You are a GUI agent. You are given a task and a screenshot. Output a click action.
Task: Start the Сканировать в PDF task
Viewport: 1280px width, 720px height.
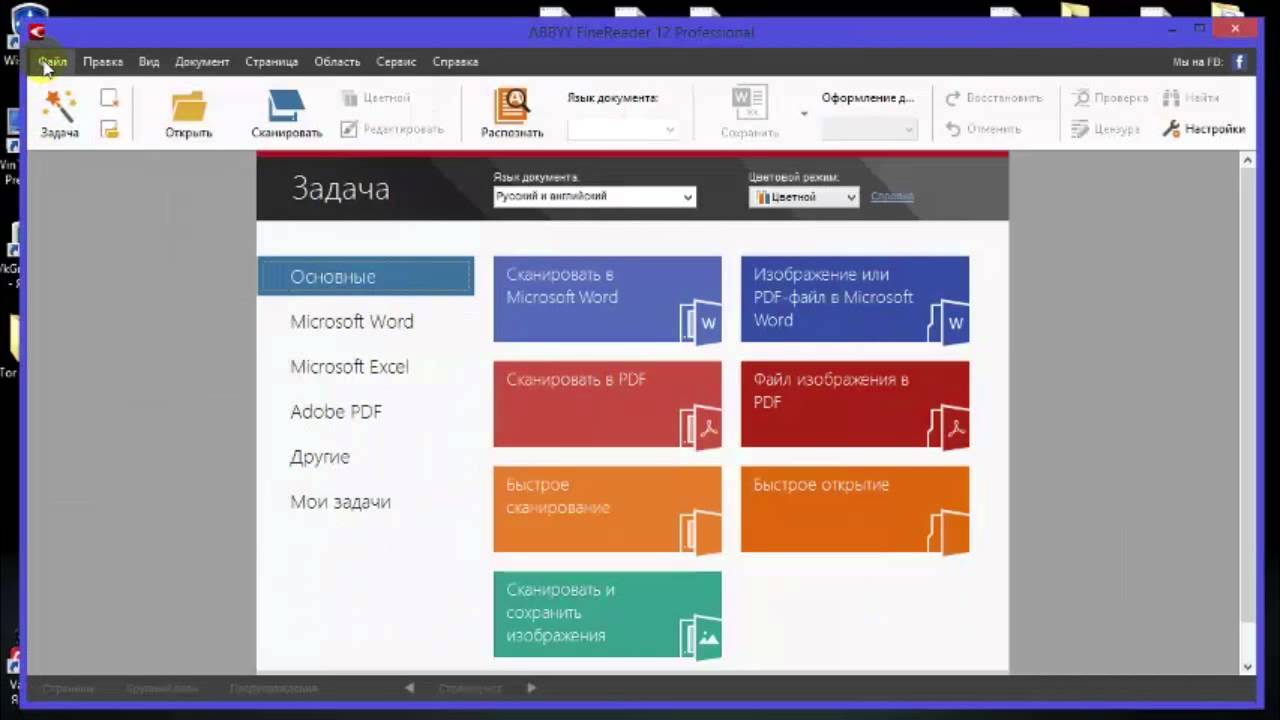[607, 404]
